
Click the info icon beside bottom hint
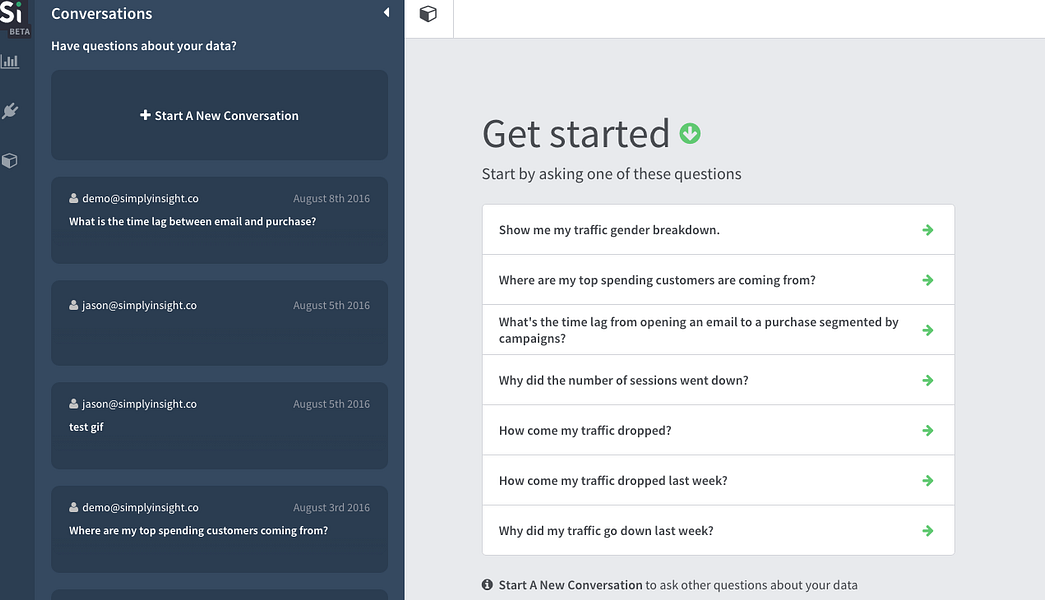coord(487,585)
